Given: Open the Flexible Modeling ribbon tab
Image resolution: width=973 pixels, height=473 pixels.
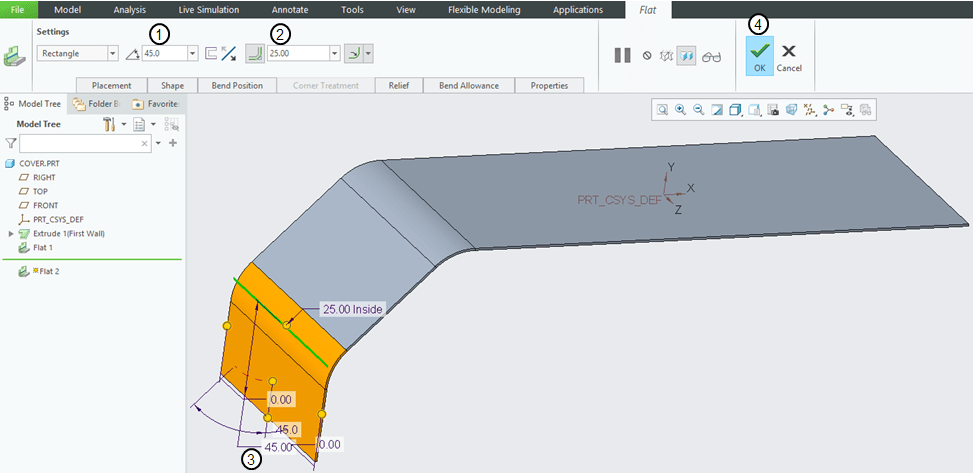Looking at the screenshot, I should 484,10.
